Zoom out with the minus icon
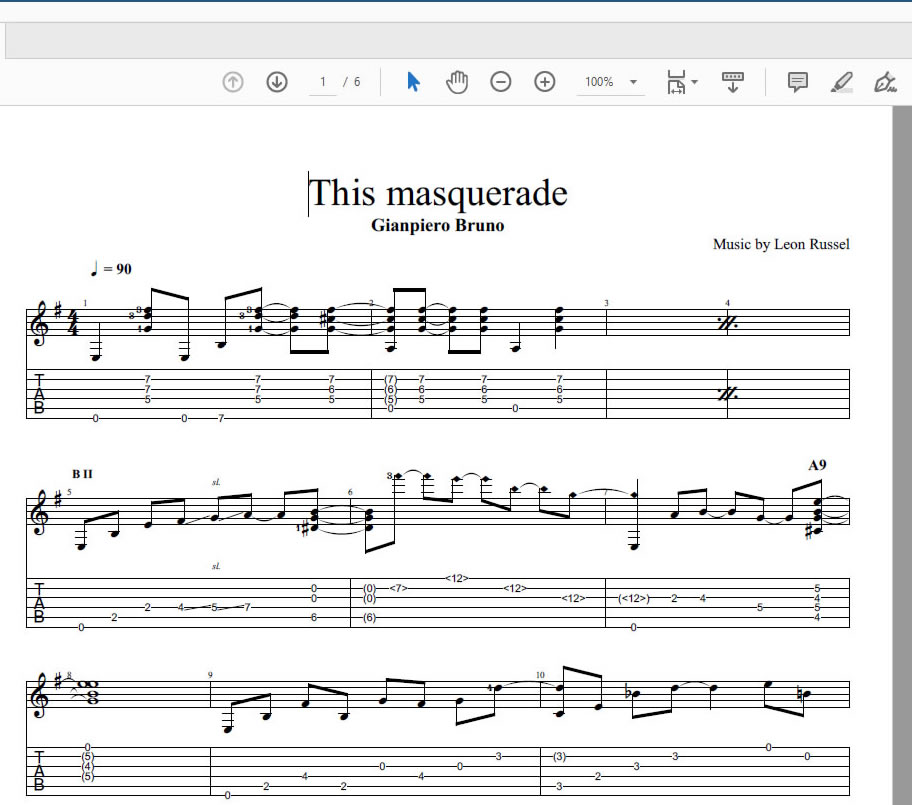The image size is (912, 805). click(x=501, y=82)
